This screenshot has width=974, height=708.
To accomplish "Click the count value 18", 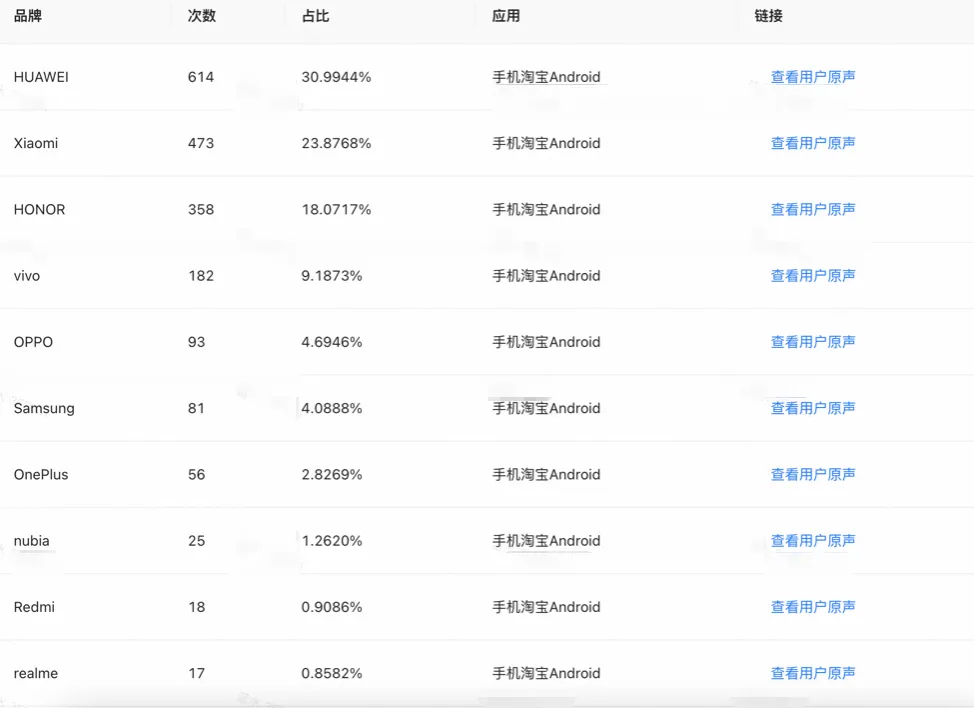I will (x=196, y=607).
